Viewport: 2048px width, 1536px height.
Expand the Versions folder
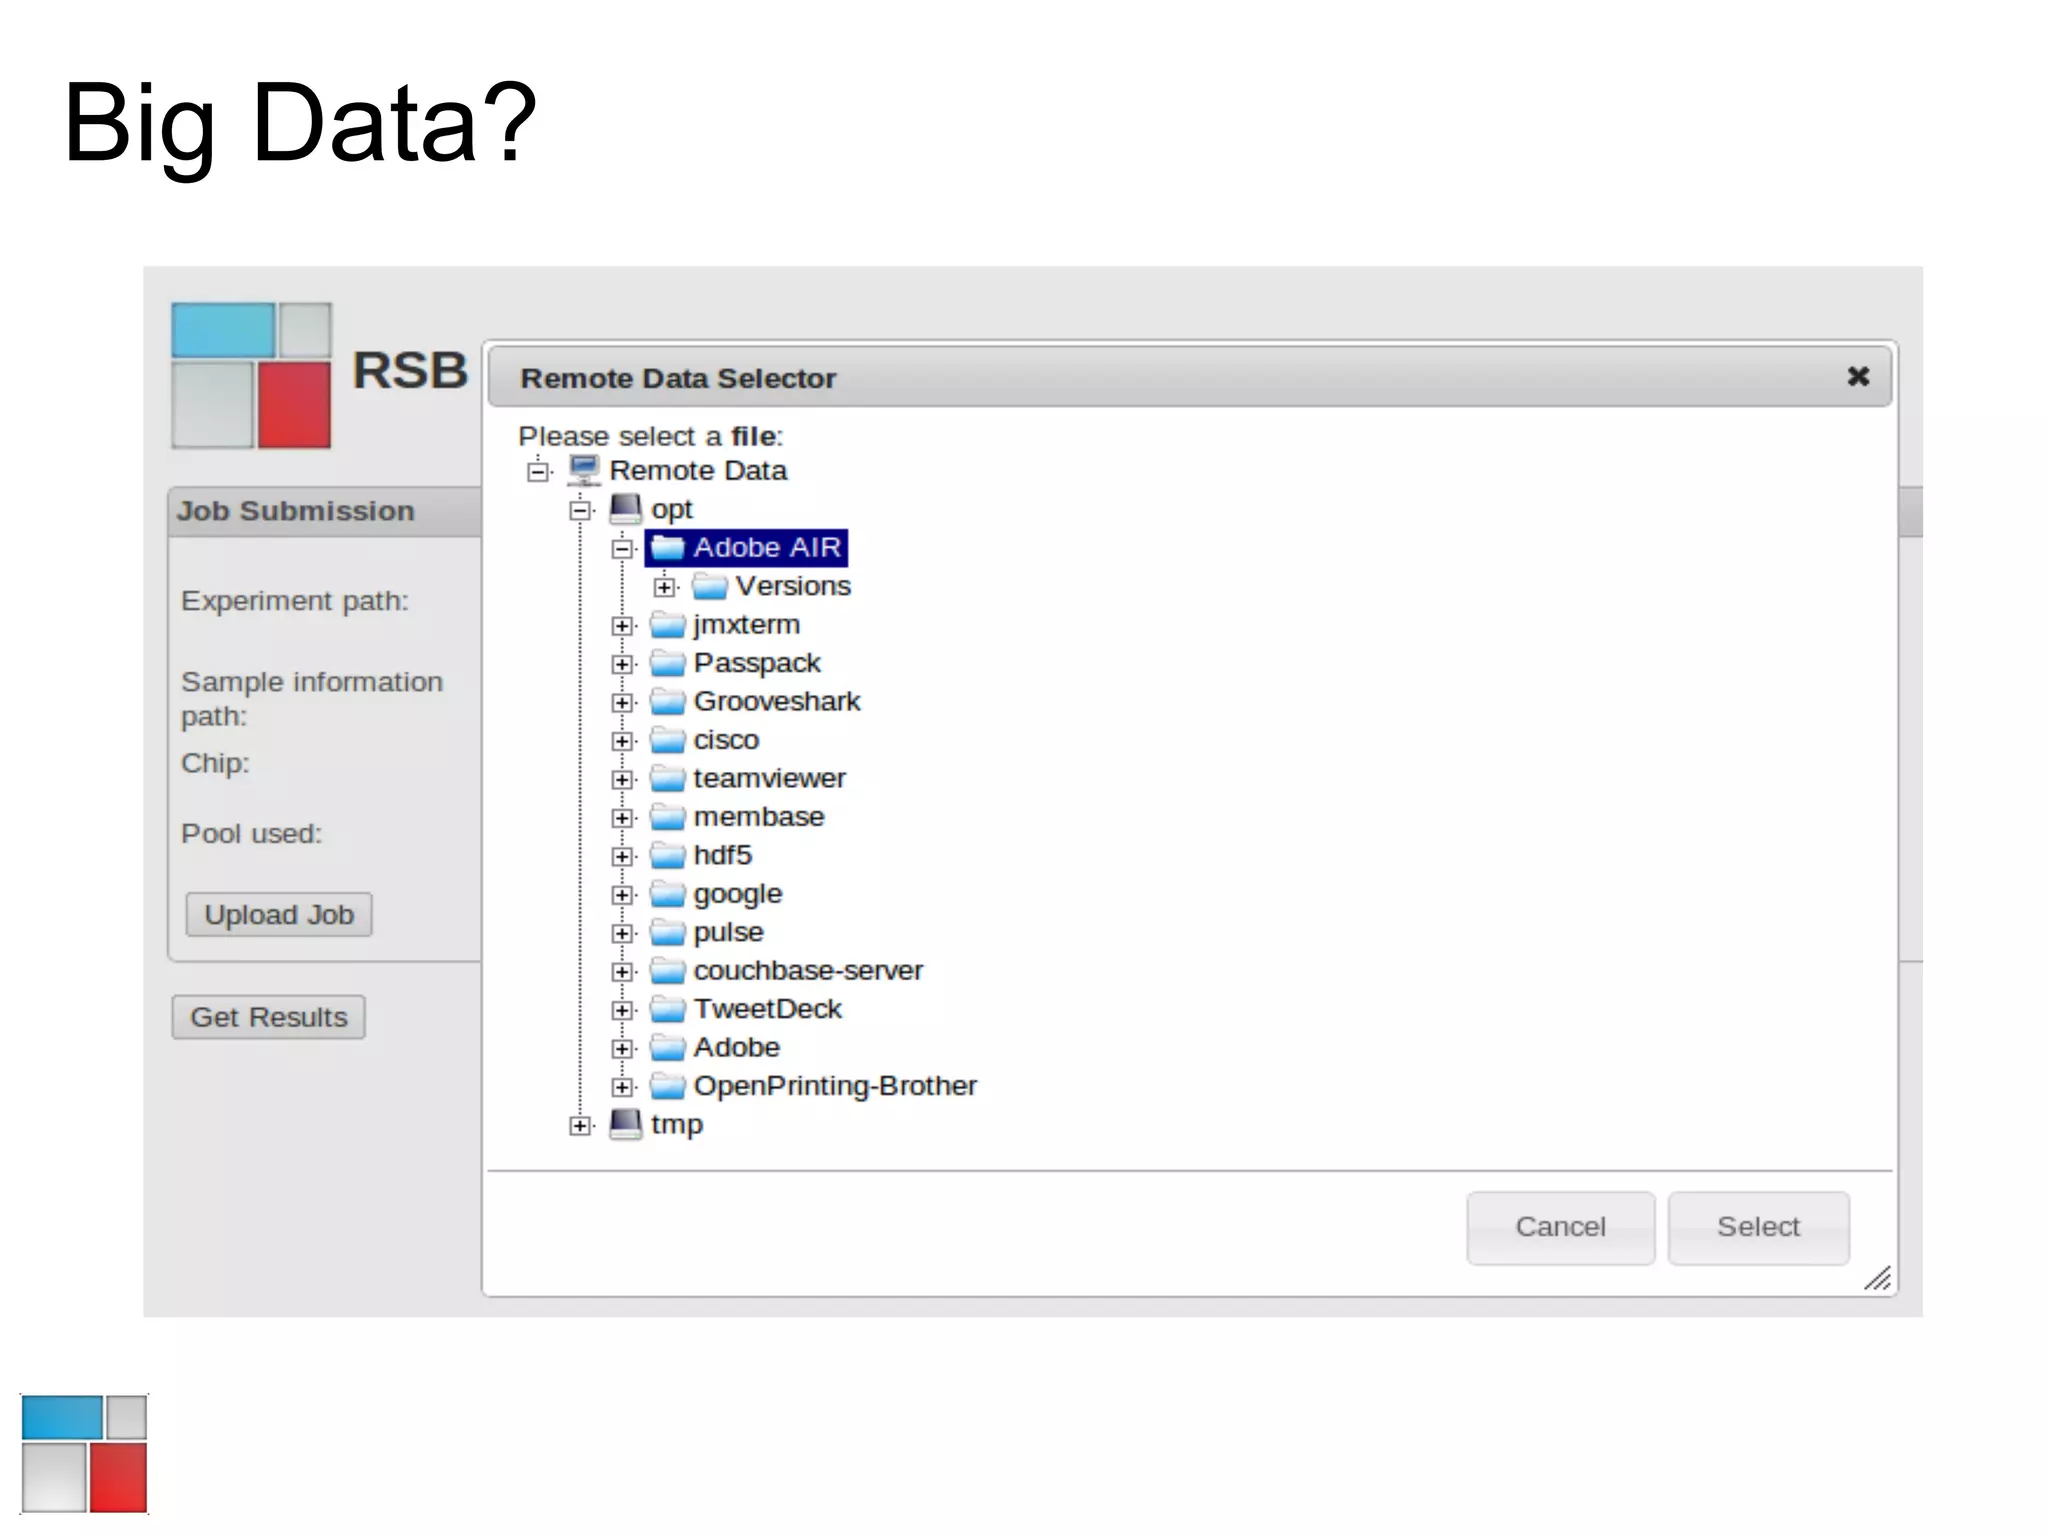point(664,587)
